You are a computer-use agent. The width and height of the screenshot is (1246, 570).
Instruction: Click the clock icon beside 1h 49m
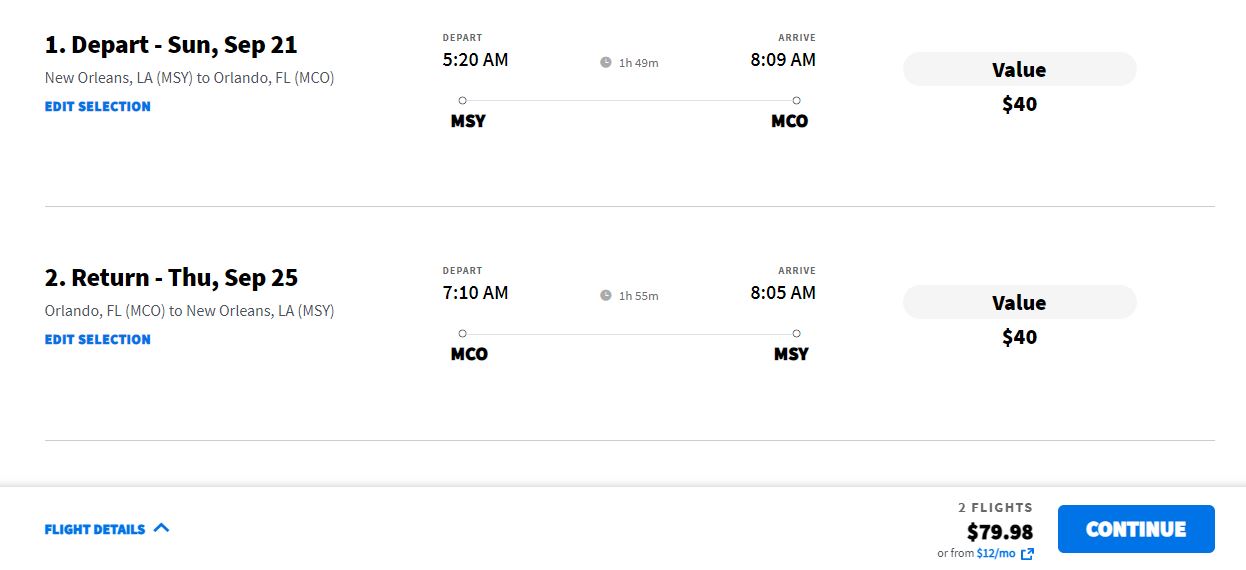[606, 62]
